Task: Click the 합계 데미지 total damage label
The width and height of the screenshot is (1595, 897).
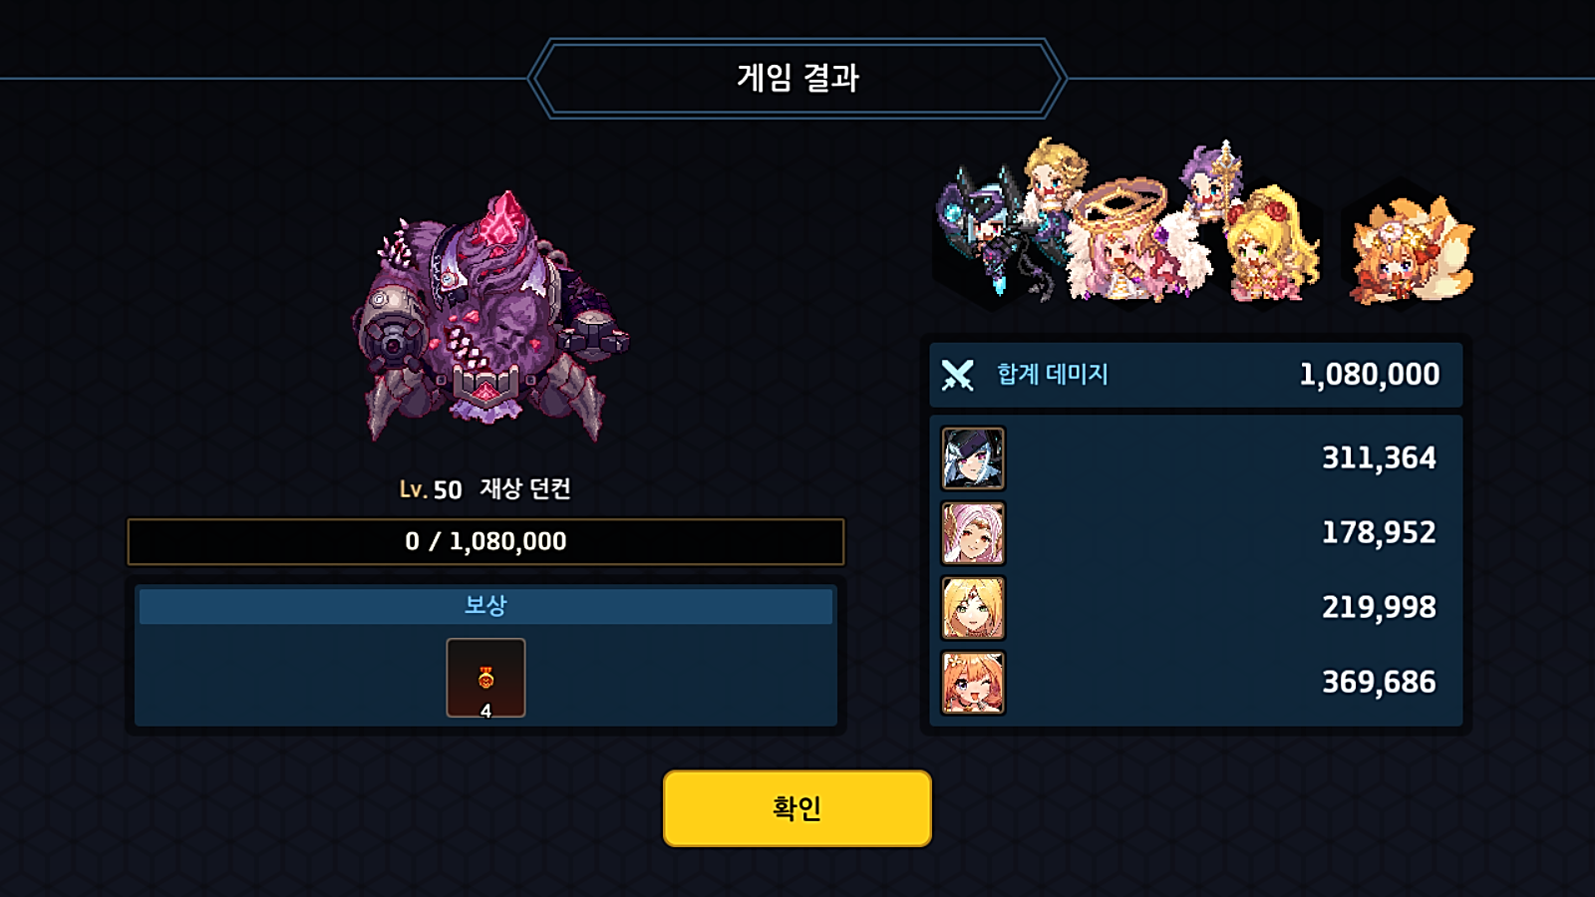Action: coord(1052,375)
